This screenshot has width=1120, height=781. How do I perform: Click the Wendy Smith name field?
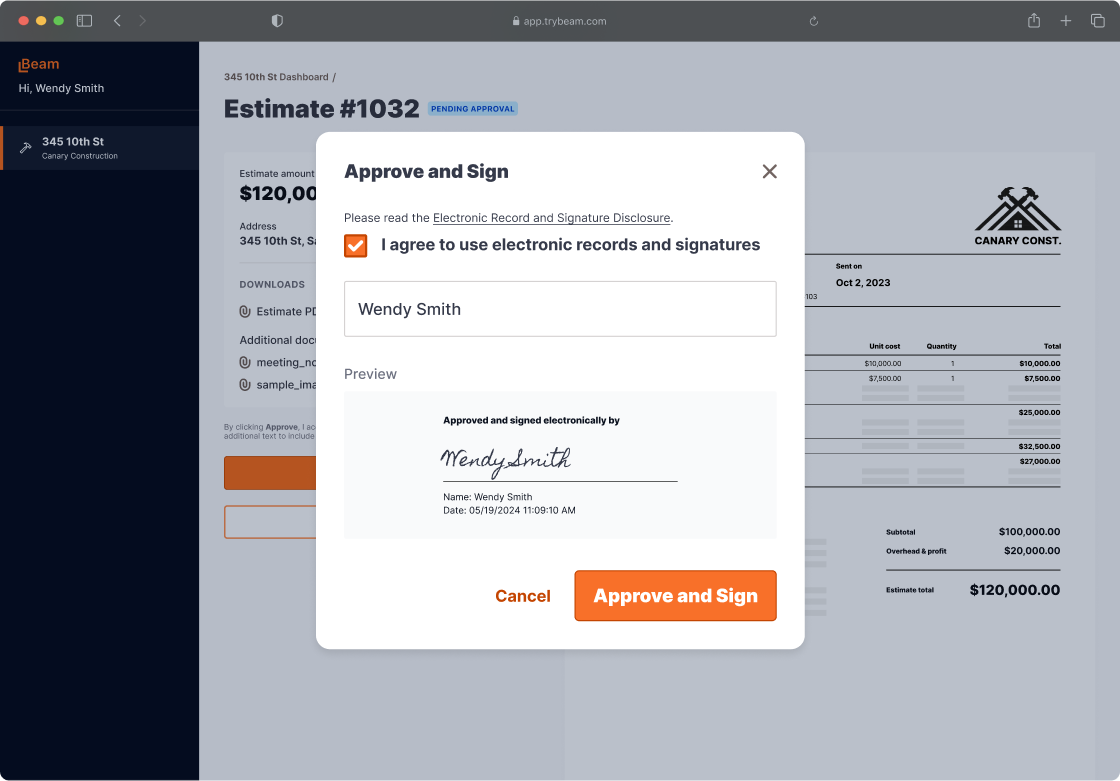click(560, 309)
